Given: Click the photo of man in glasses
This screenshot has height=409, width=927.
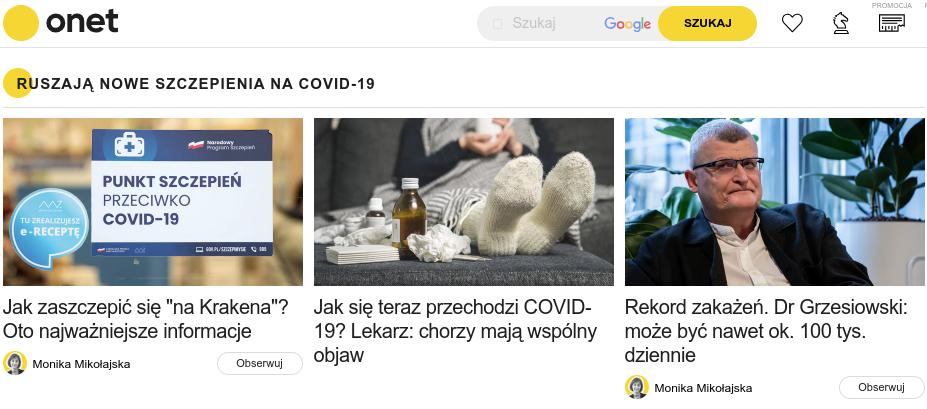Looking at the screenshot, I should click(x=774, y=202).
